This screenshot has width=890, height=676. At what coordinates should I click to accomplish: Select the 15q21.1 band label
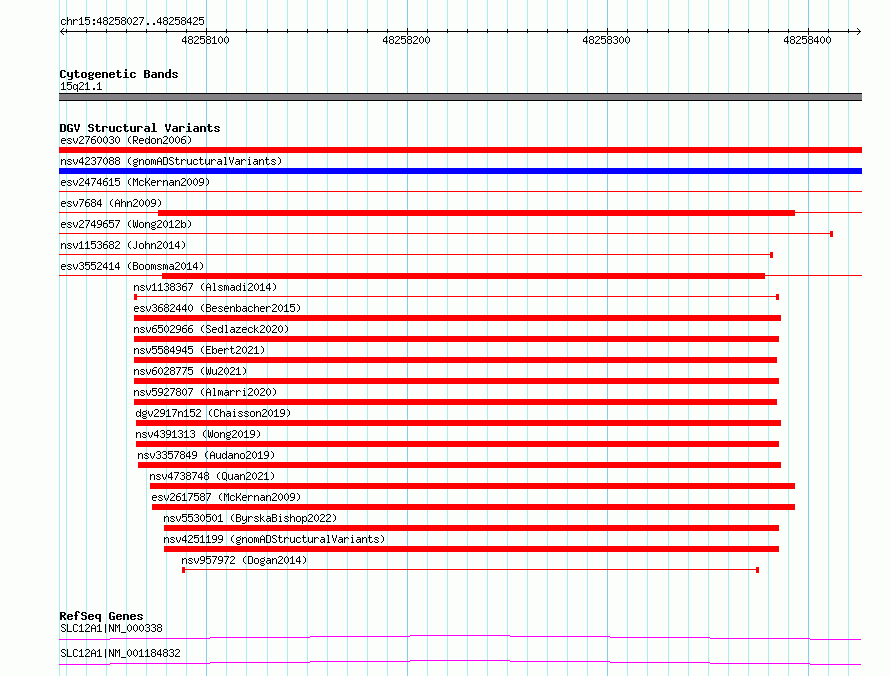[x=81, y=86]
